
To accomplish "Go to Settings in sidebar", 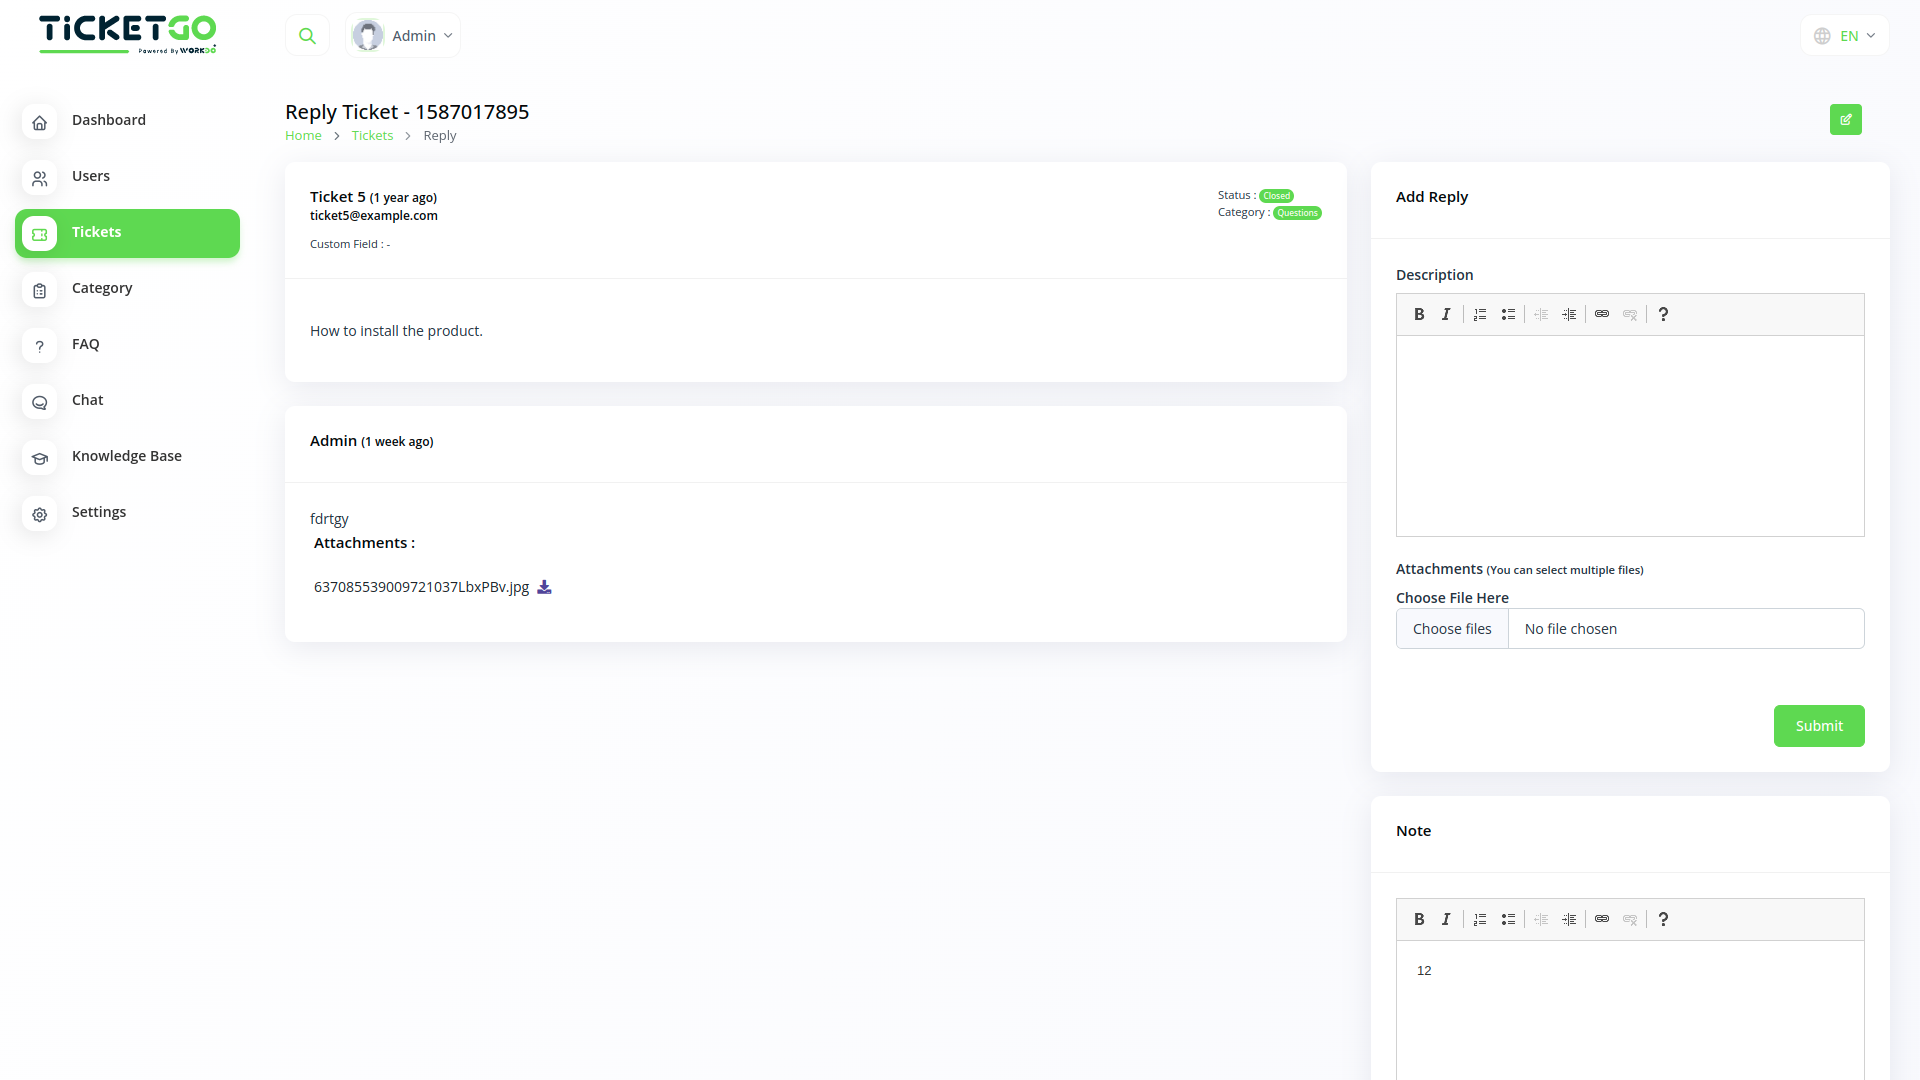I will tap(98, 512).
